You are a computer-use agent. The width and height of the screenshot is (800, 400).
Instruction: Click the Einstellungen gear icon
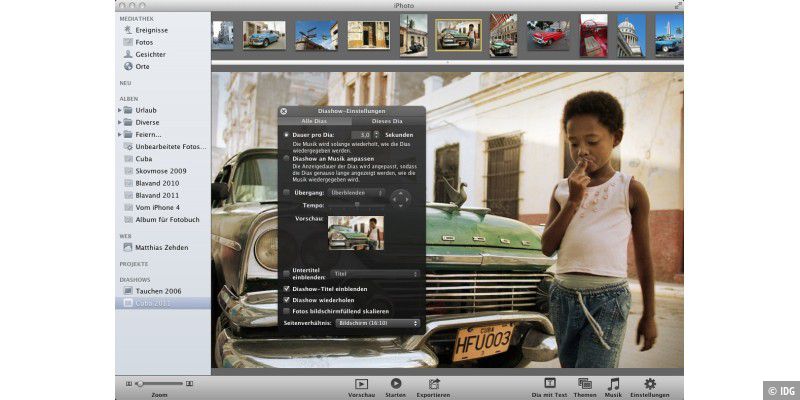tap(650, 383)
